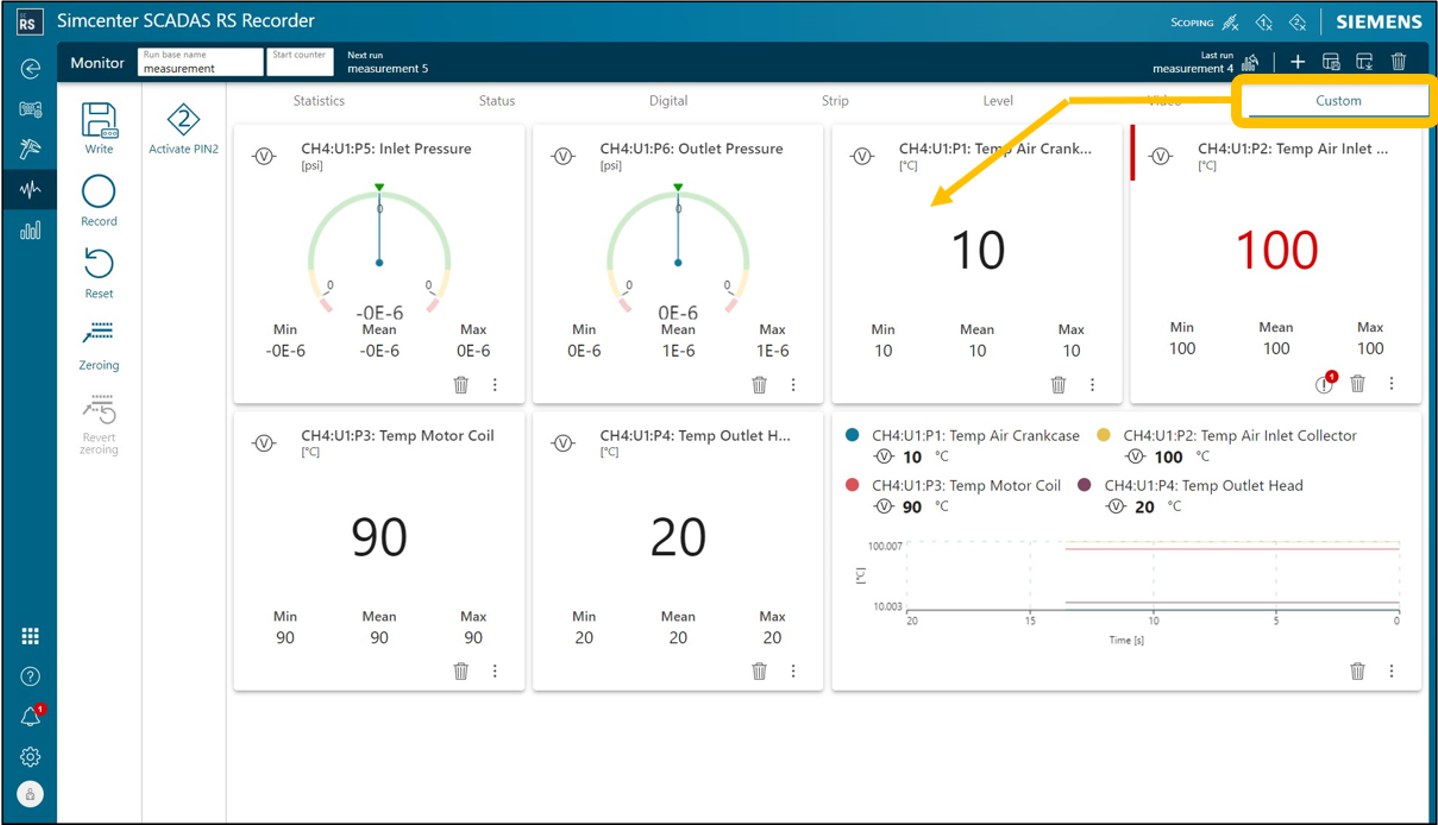Viewport: 1438px width, 825px height.
Task: Click the Write button label
Action: pos(99,149)
